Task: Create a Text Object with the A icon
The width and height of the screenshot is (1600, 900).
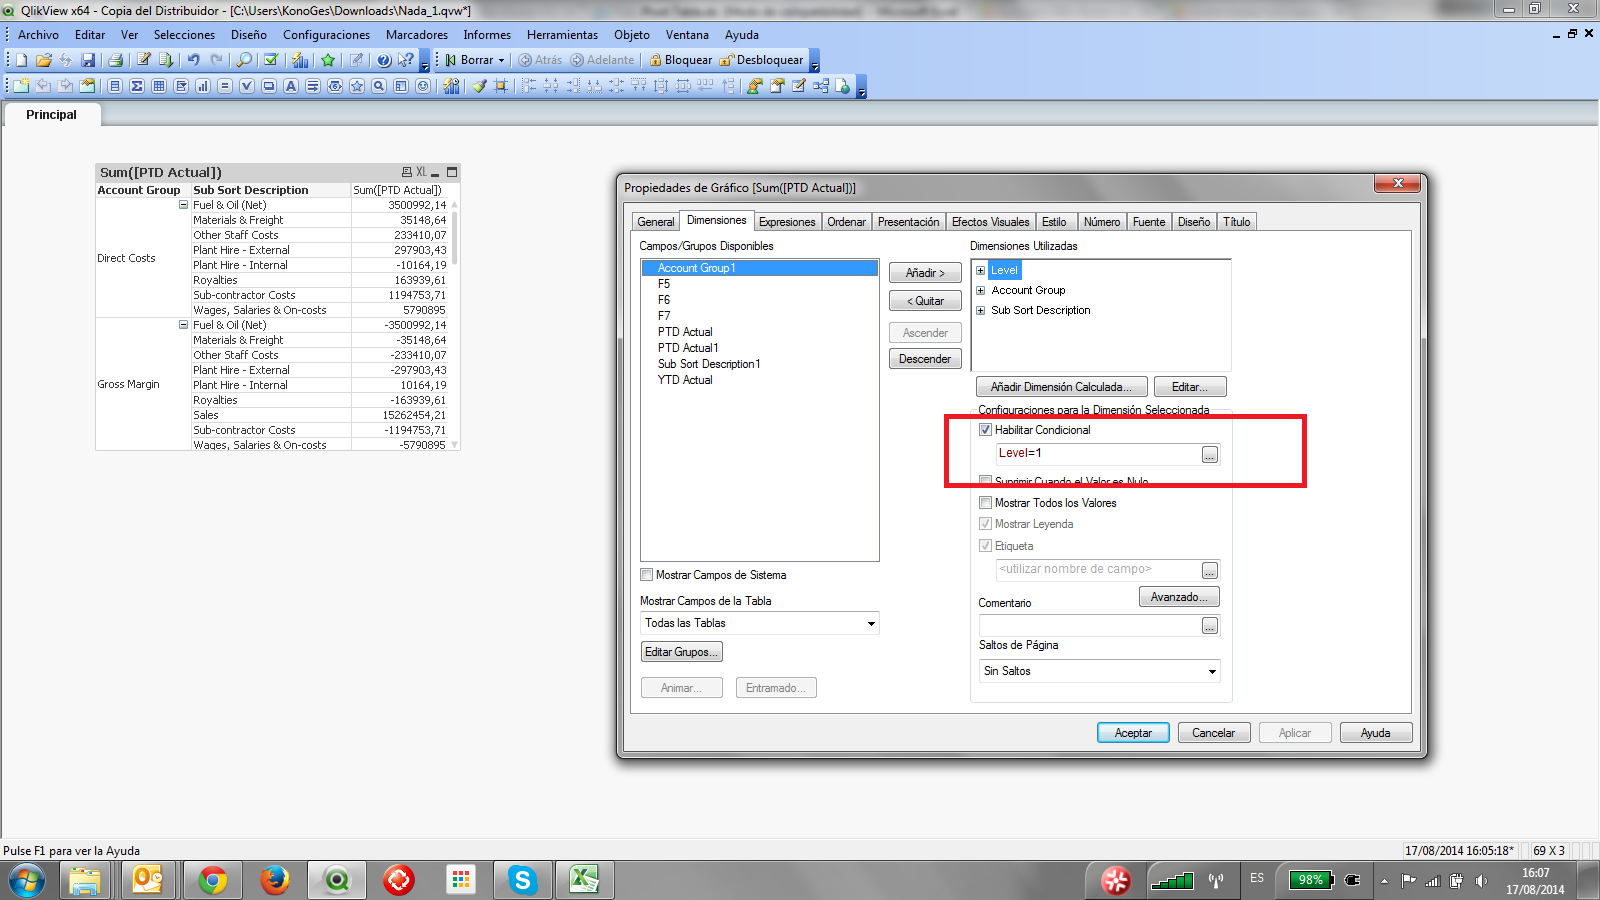Action: coord(291,86)
